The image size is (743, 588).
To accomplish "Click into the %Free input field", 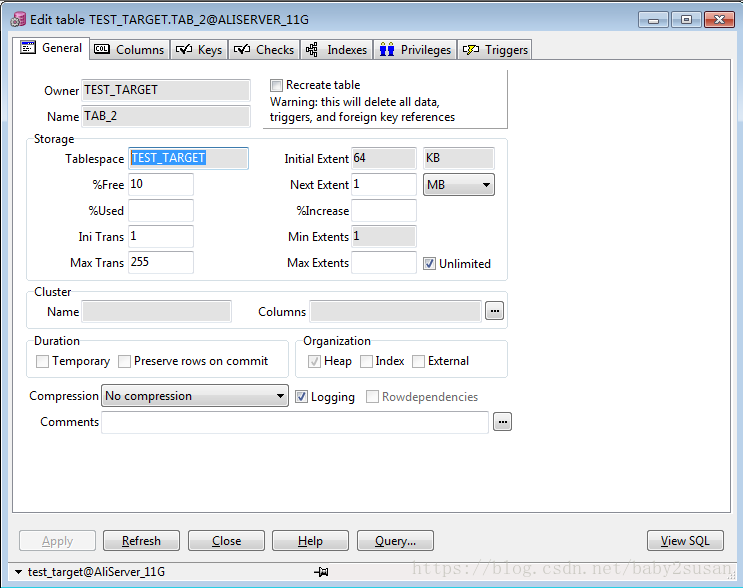I will [x=160, y=185].
